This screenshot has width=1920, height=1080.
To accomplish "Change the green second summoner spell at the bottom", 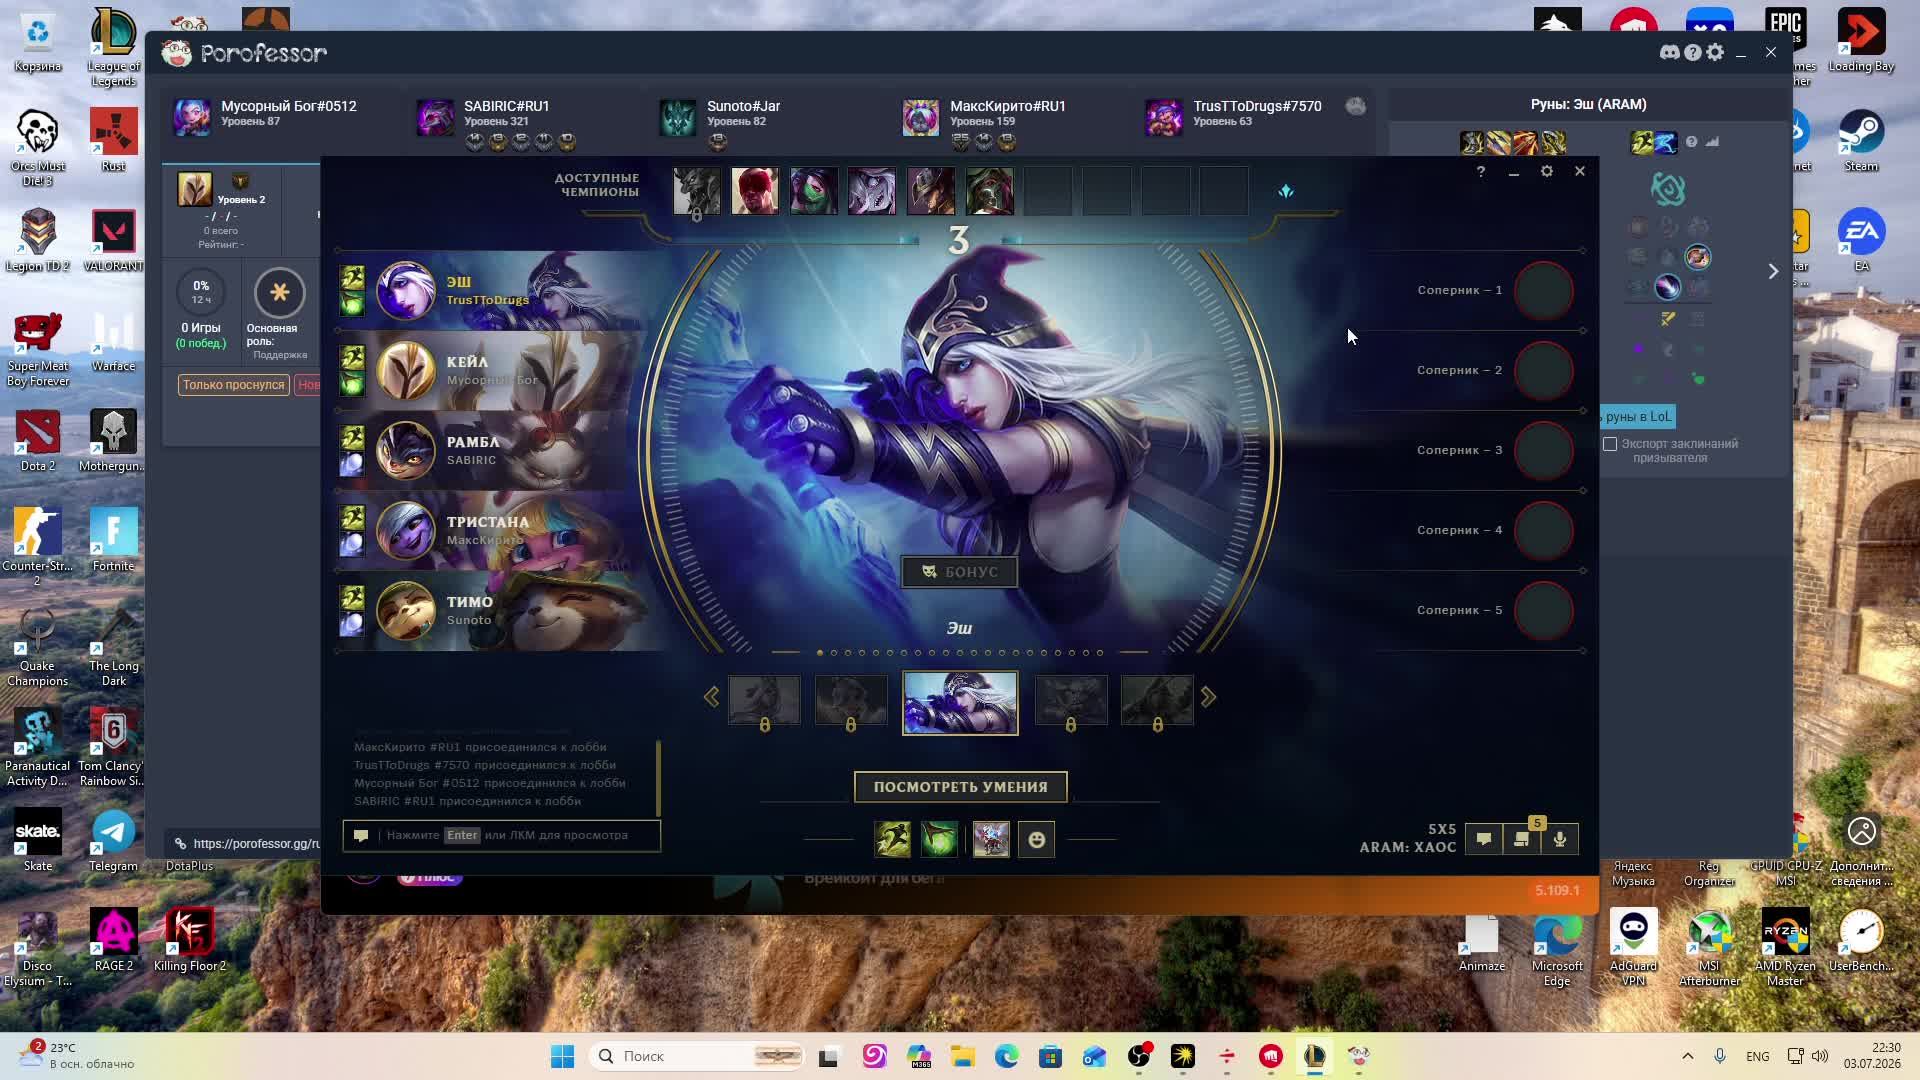I will pyautogui.click(x=939, y=840).
